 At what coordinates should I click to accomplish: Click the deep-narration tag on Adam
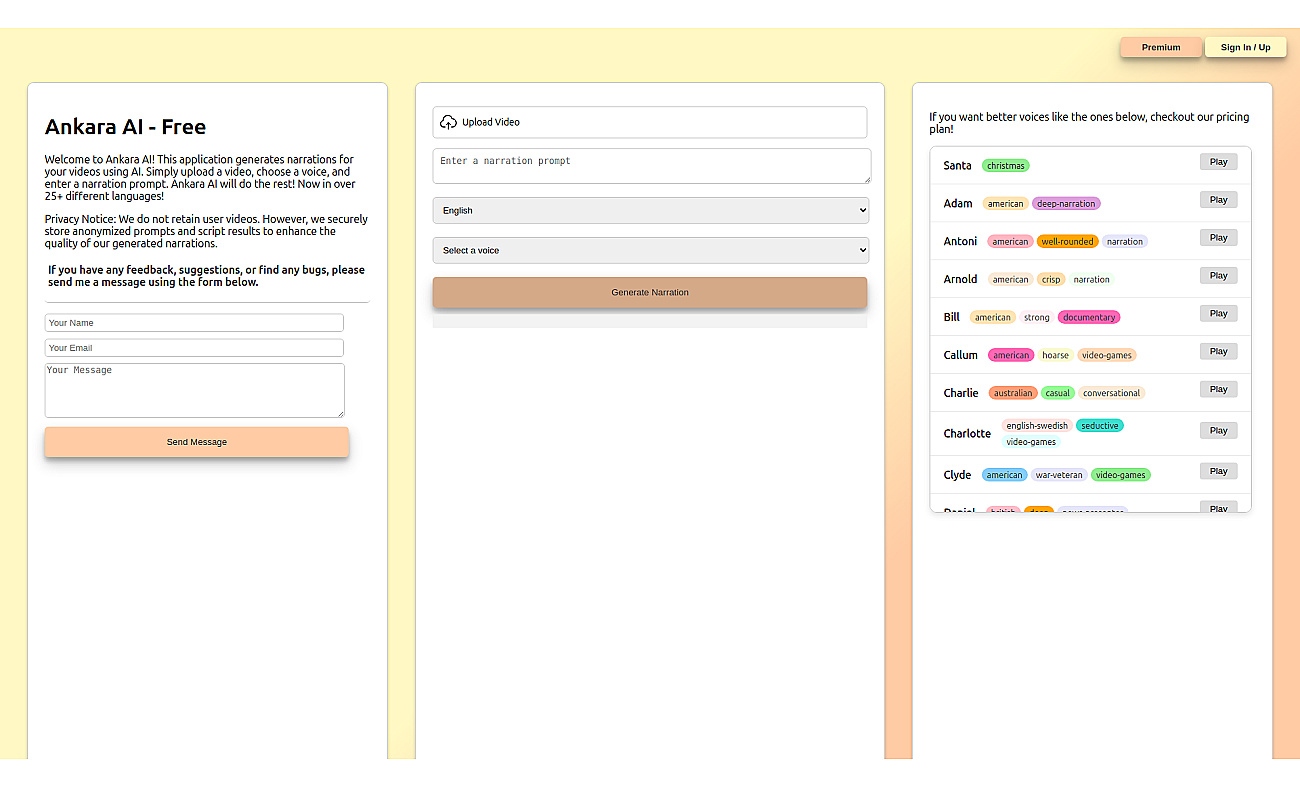tap(1066, 204)
